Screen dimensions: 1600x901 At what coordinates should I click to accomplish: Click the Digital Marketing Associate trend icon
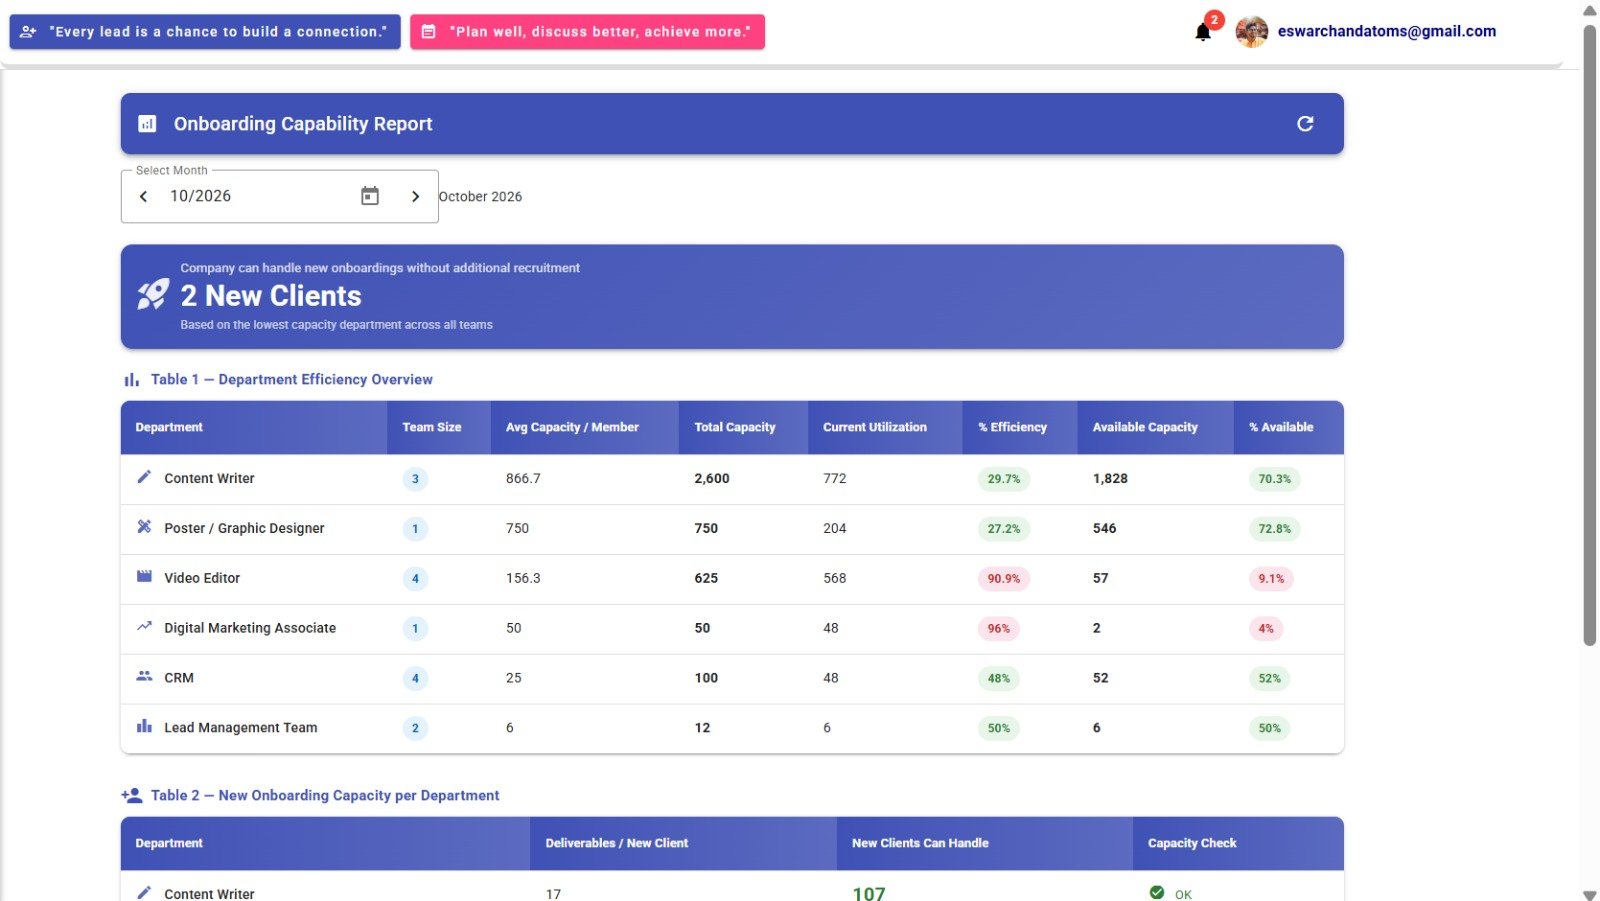point(144,627)
